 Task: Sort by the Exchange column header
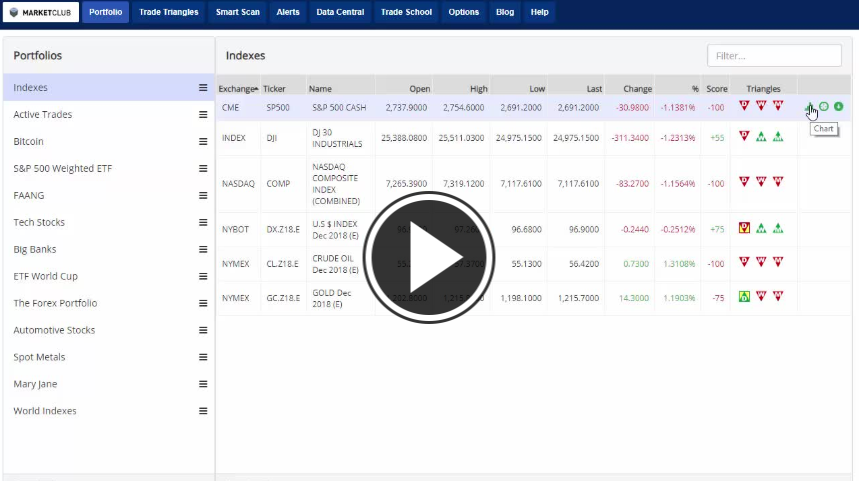[x=238, y=89]
